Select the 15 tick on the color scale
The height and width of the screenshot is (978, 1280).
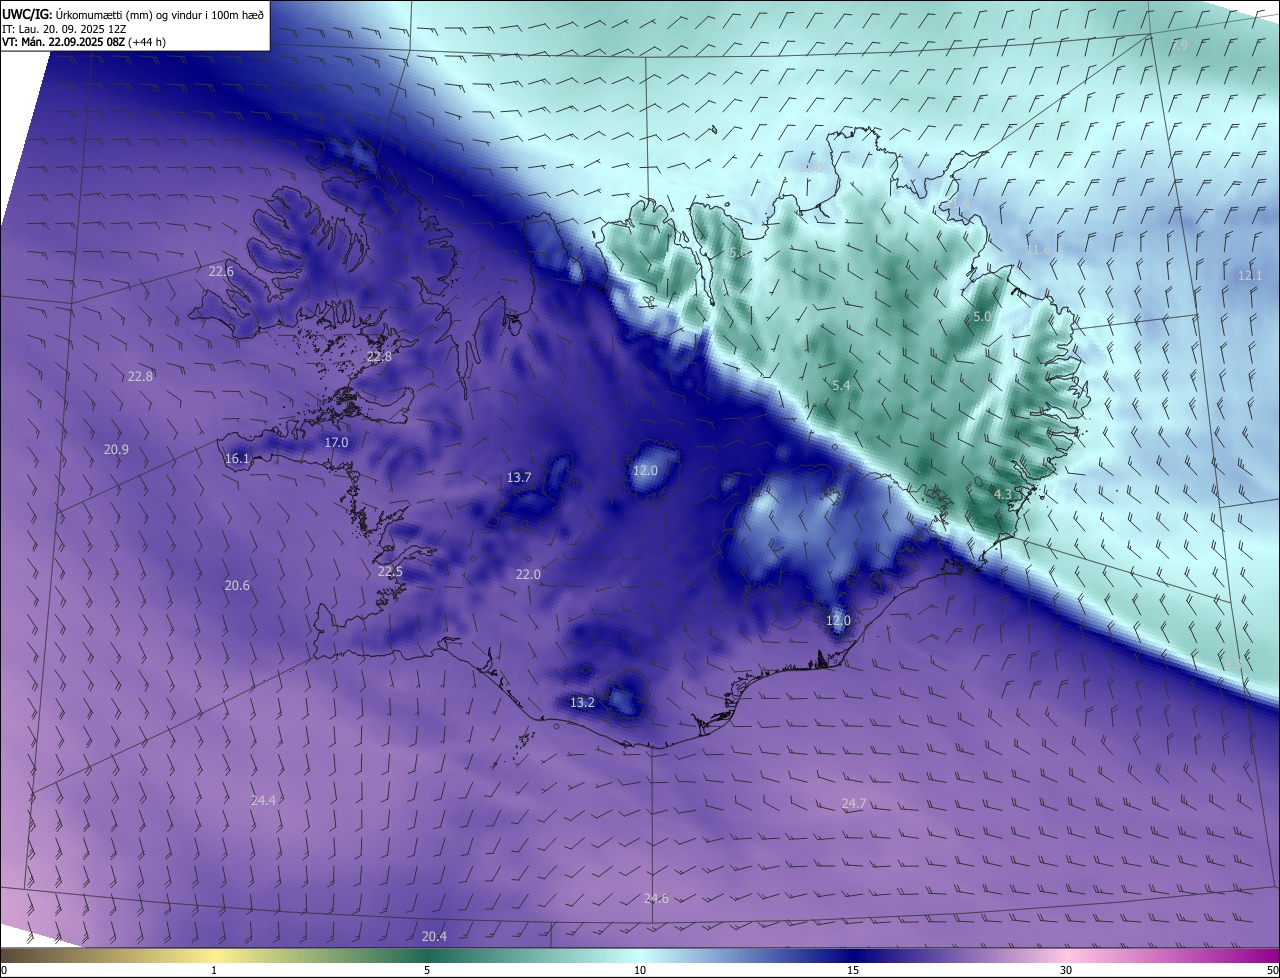(x=853, y=970)
